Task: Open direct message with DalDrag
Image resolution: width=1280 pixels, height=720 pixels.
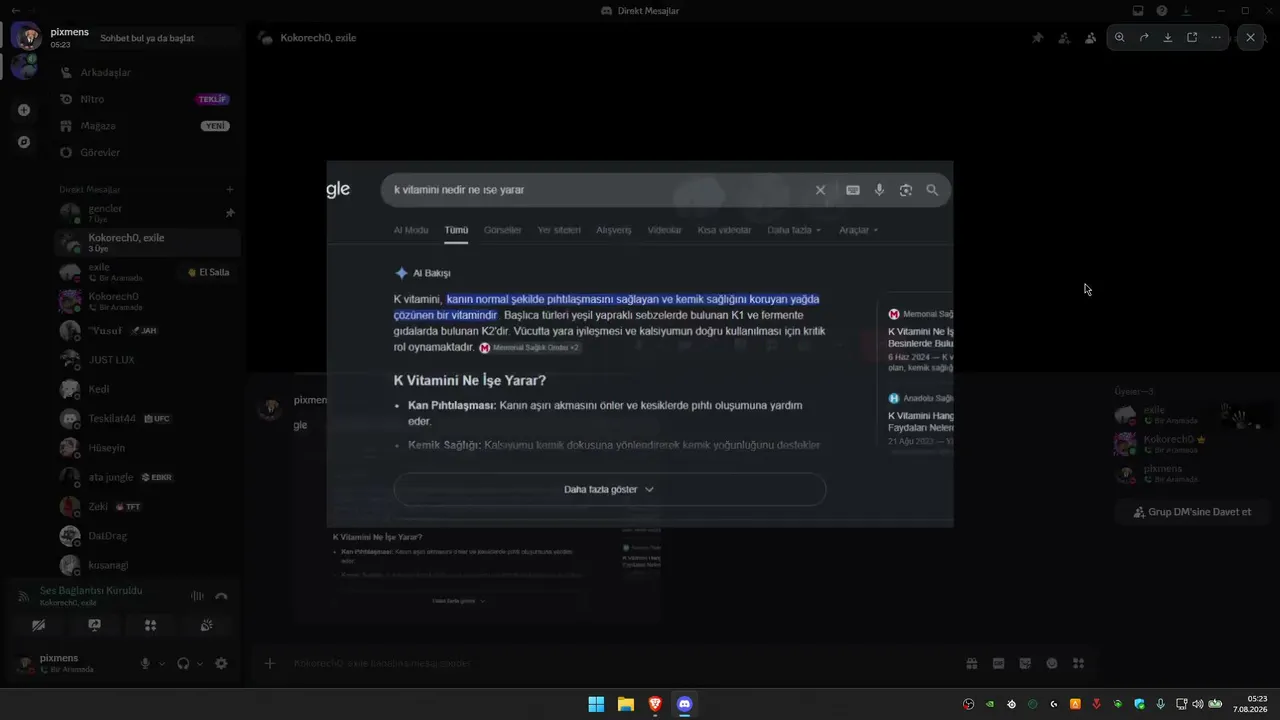Action: coord(148,536)
